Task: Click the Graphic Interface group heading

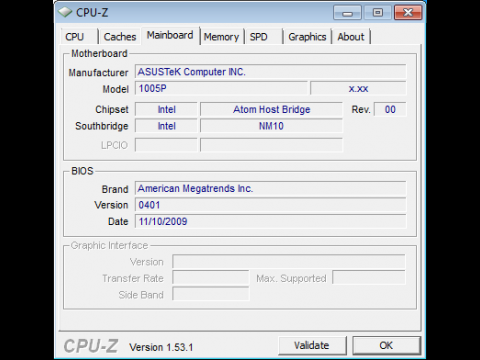Action: click(x=109, y=245)
